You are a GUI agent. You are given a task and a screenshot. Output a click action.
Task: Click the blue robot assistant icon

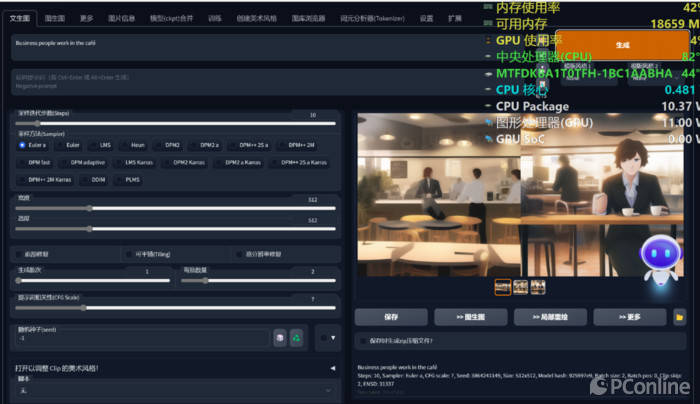click(x=659, y=264)
